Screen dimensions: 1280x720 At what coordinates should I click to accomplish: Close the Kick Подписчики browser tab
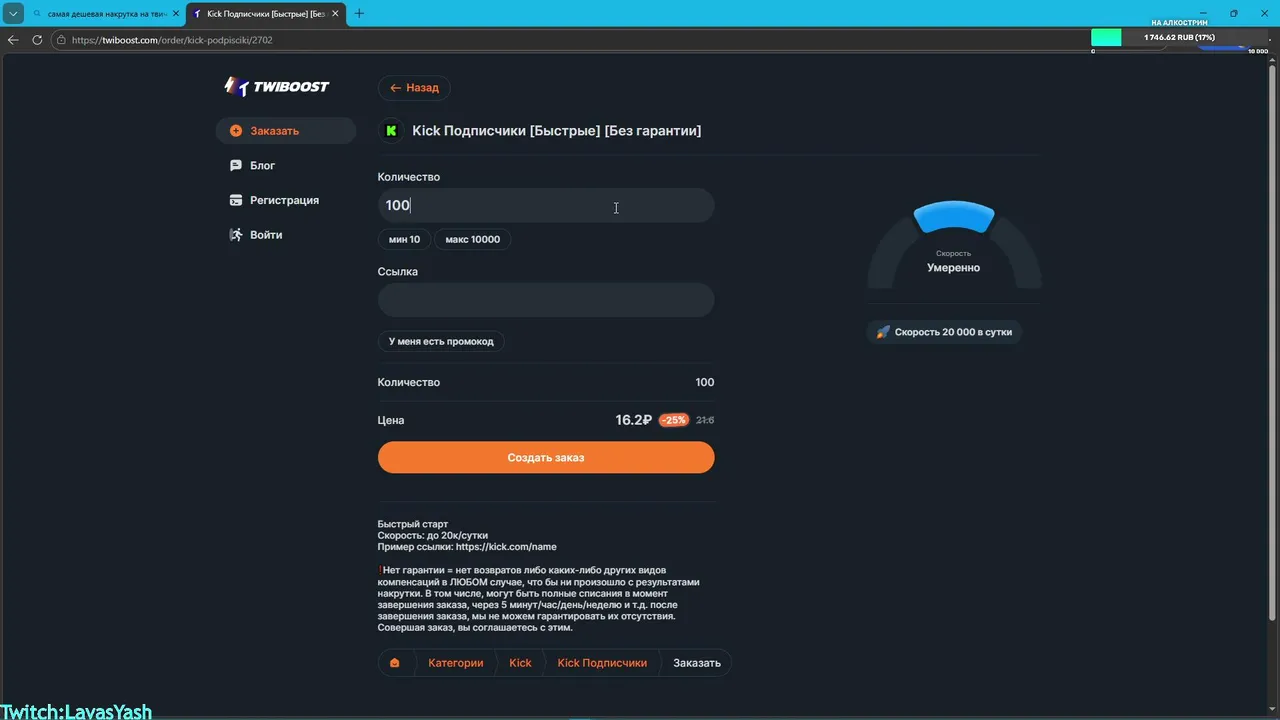[335, 14]
